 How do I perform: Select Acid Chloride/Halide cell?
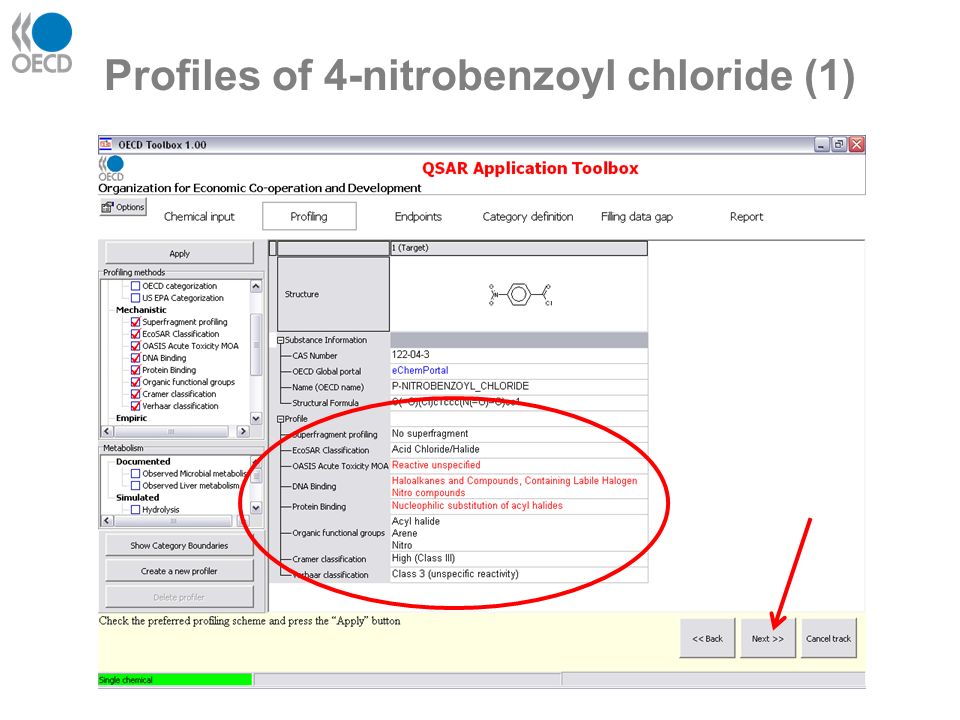pyautogui.click(x=519, y=449)
